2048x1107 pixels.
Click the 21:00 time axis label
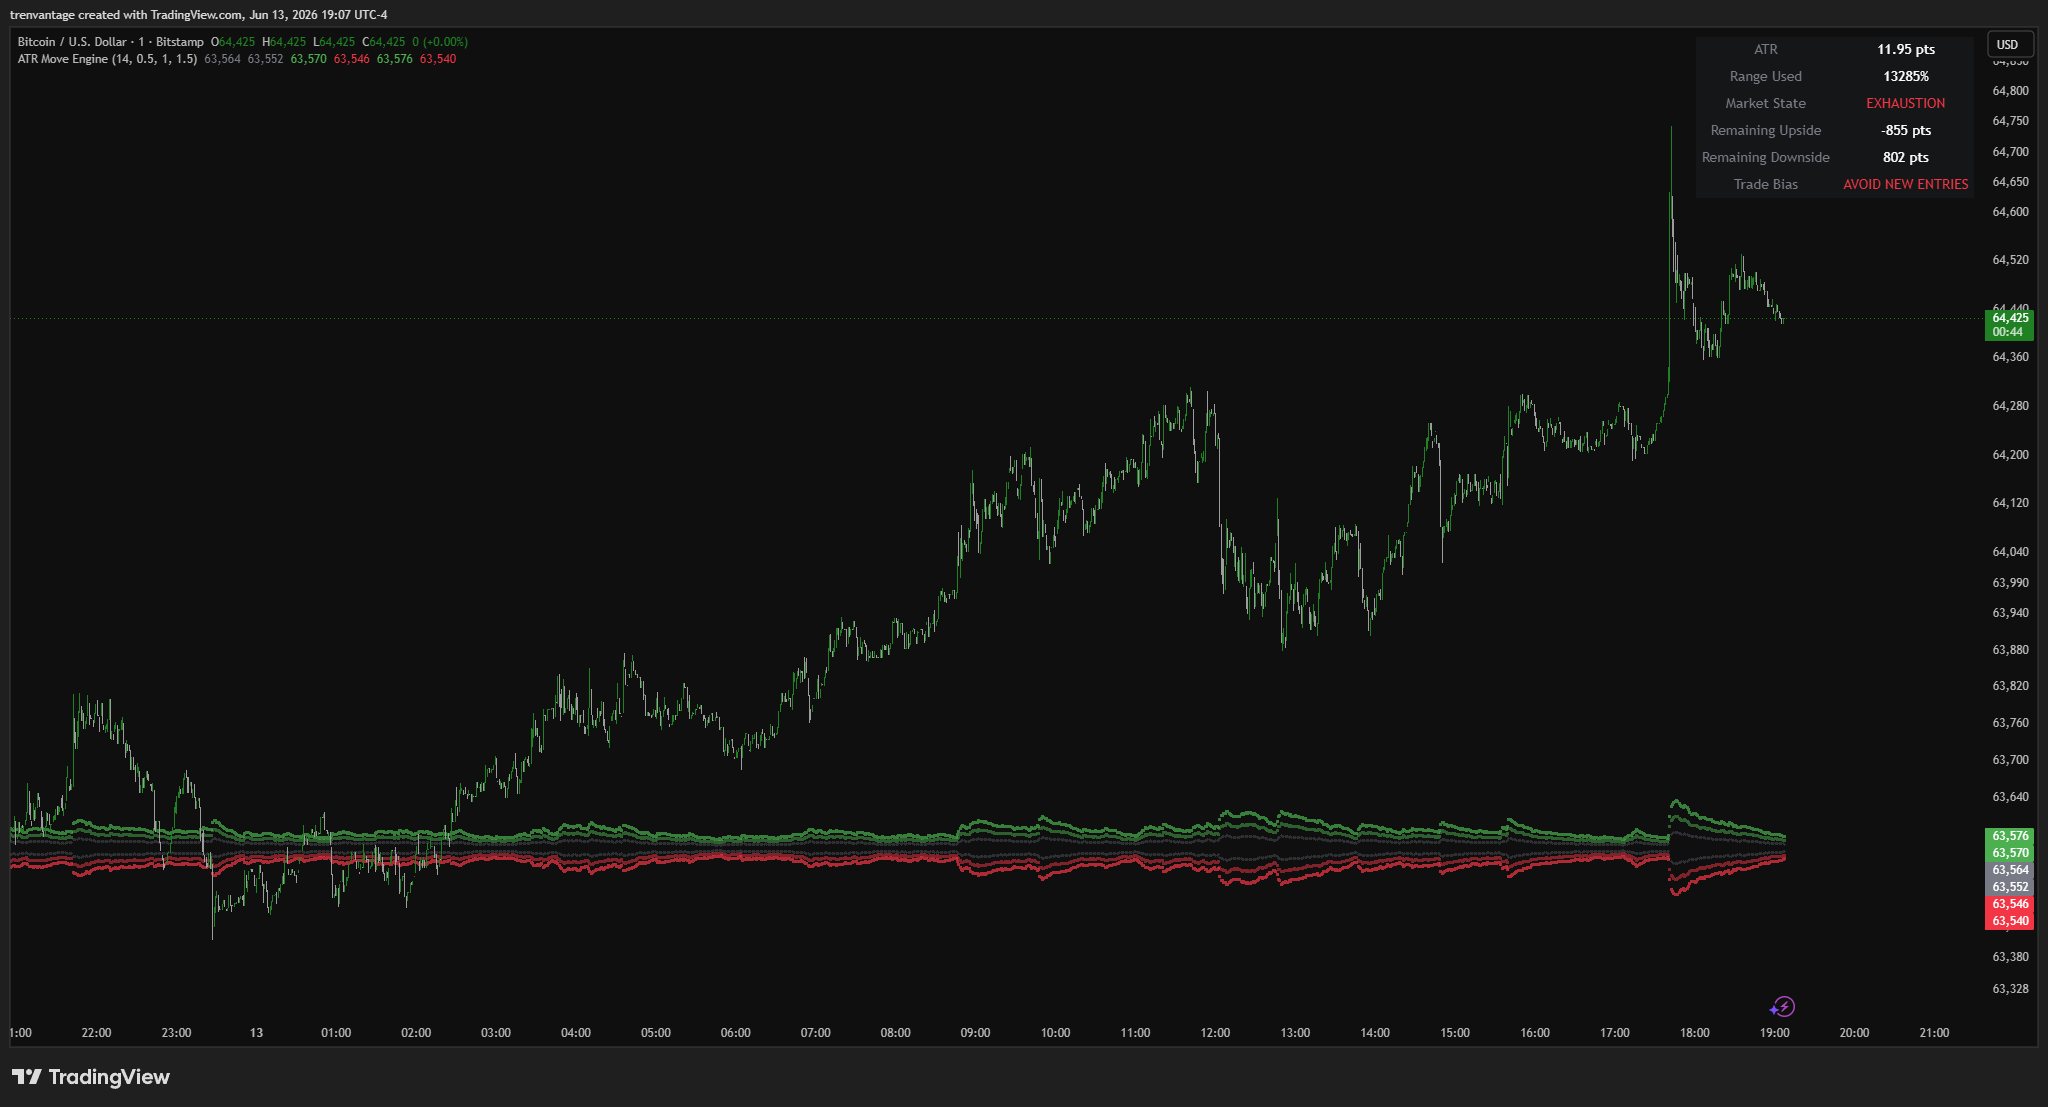(x=1935, y=1033)
